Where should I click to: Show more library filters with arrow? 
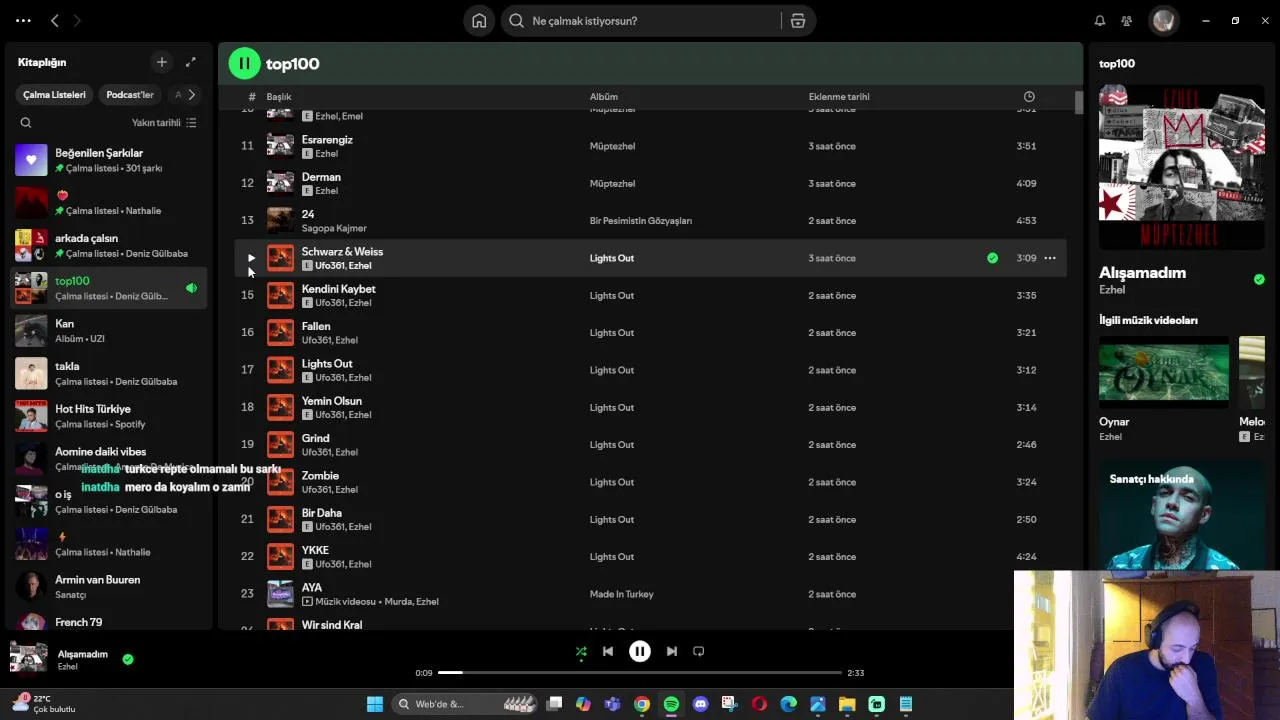[191, 95]
